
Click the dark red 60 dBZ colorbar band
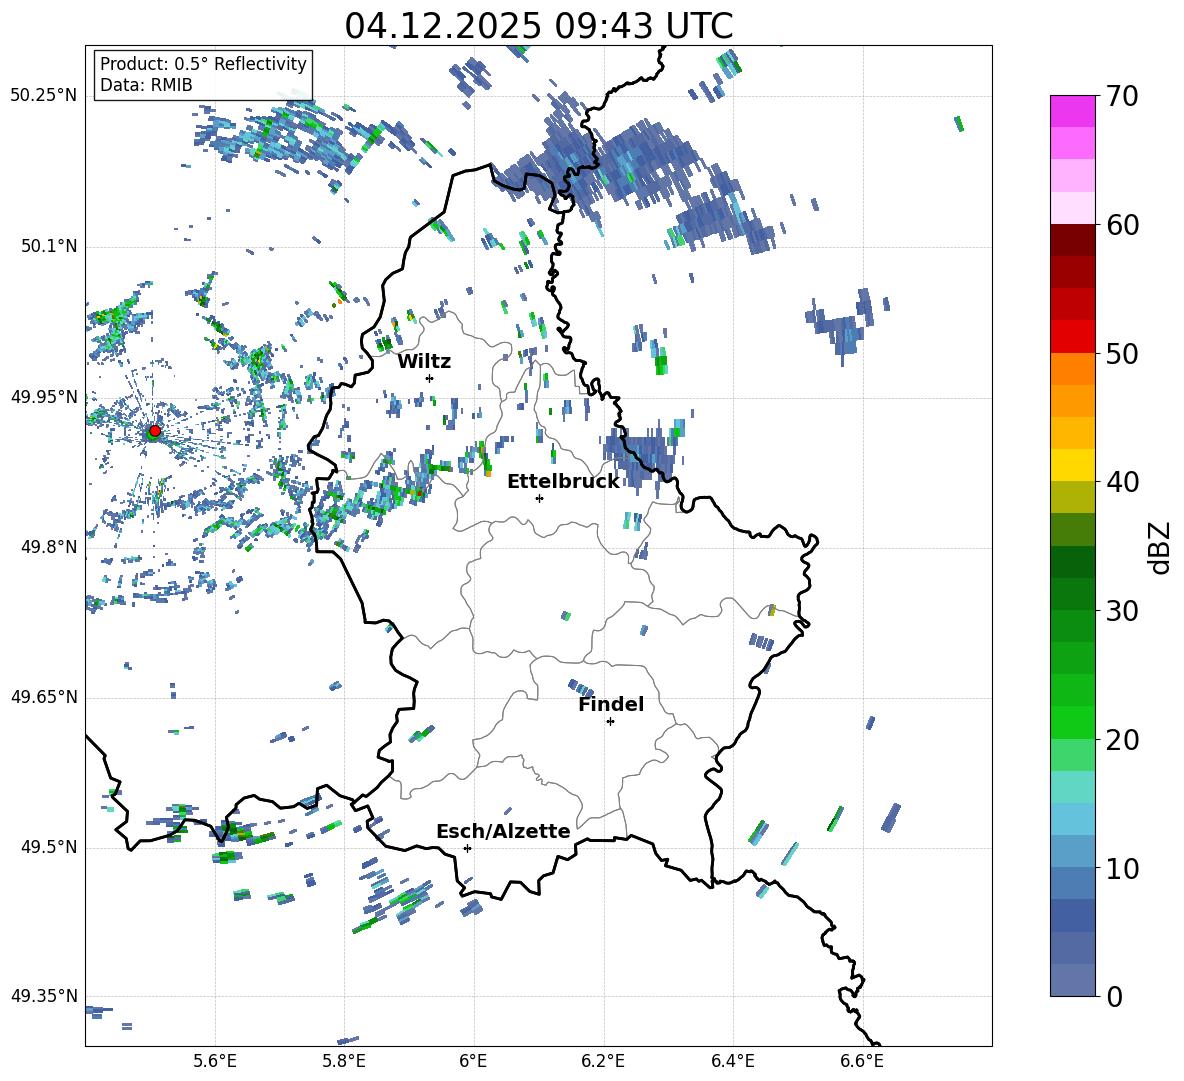pyautogui.click(x=1072, y=240)
